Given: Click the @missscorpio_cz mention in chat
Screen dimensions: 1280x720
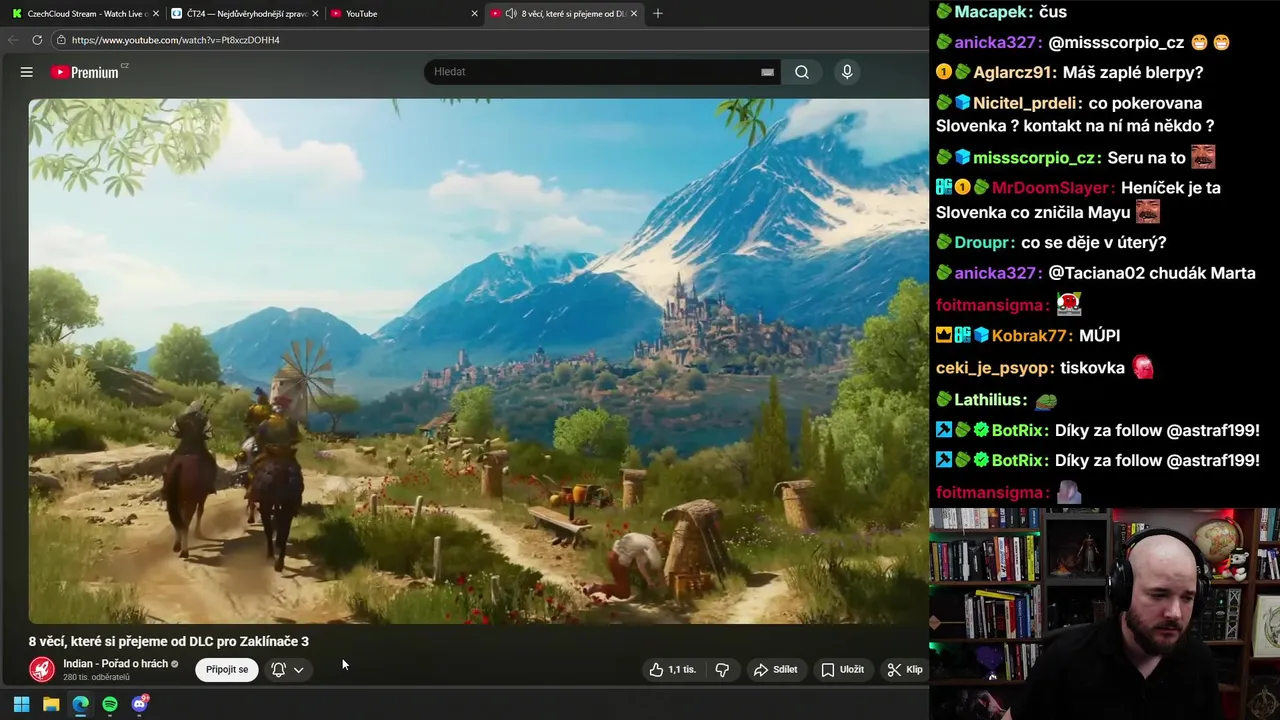Looking at the screenshot, I should [x=1116, y=43].
